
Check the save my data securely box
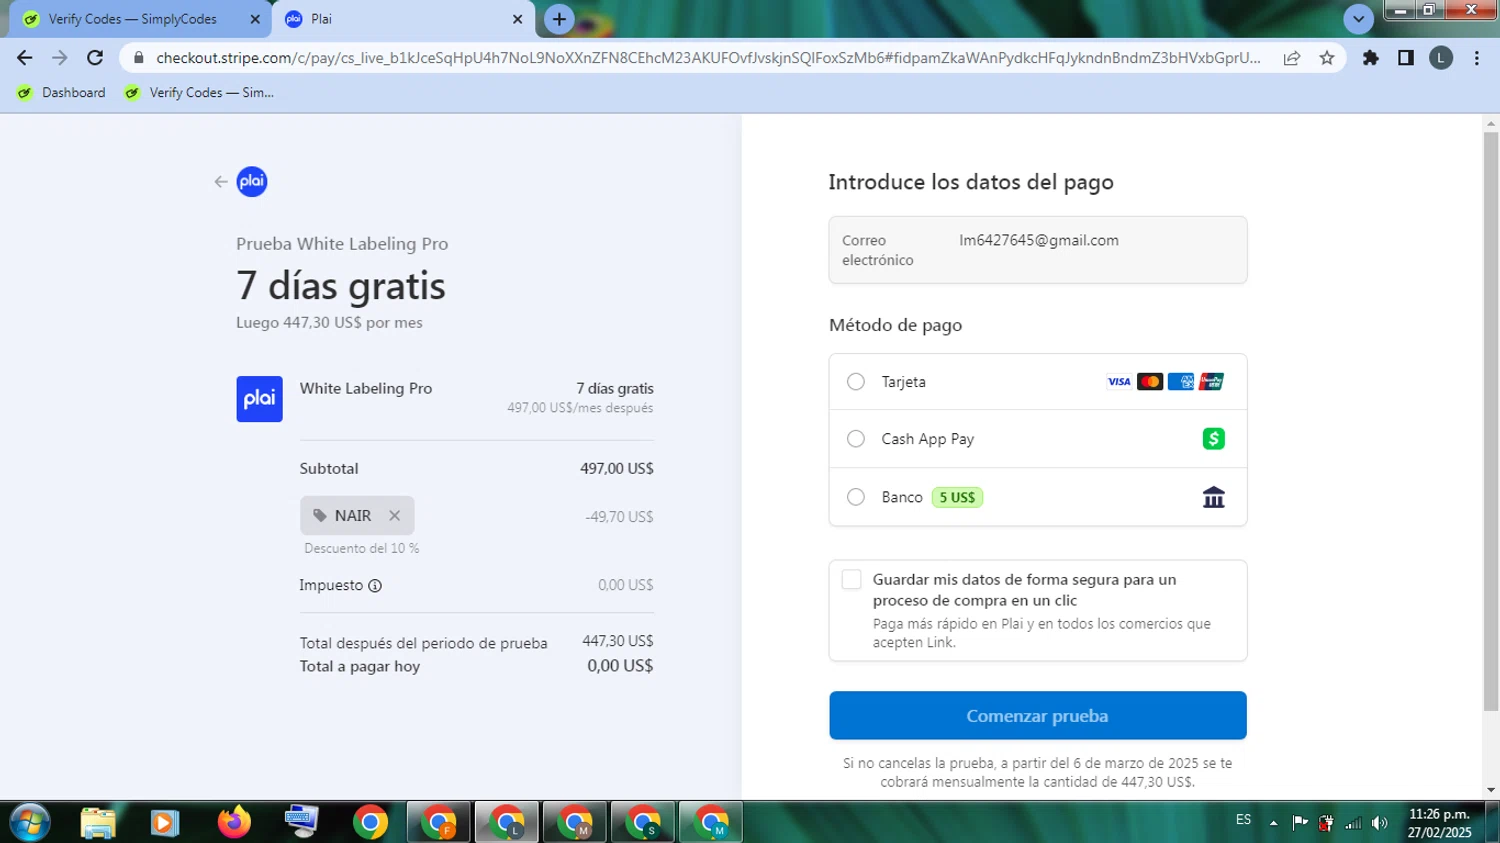click(x=851, y=580)
